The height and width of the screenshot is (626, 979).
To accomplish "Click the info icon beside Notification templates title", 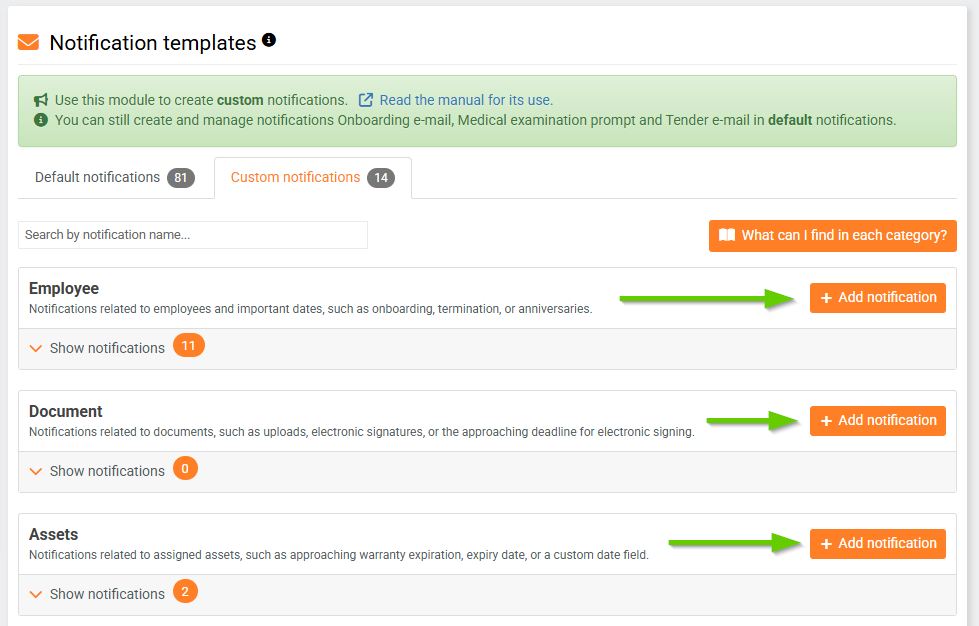I will click(269, 41).
